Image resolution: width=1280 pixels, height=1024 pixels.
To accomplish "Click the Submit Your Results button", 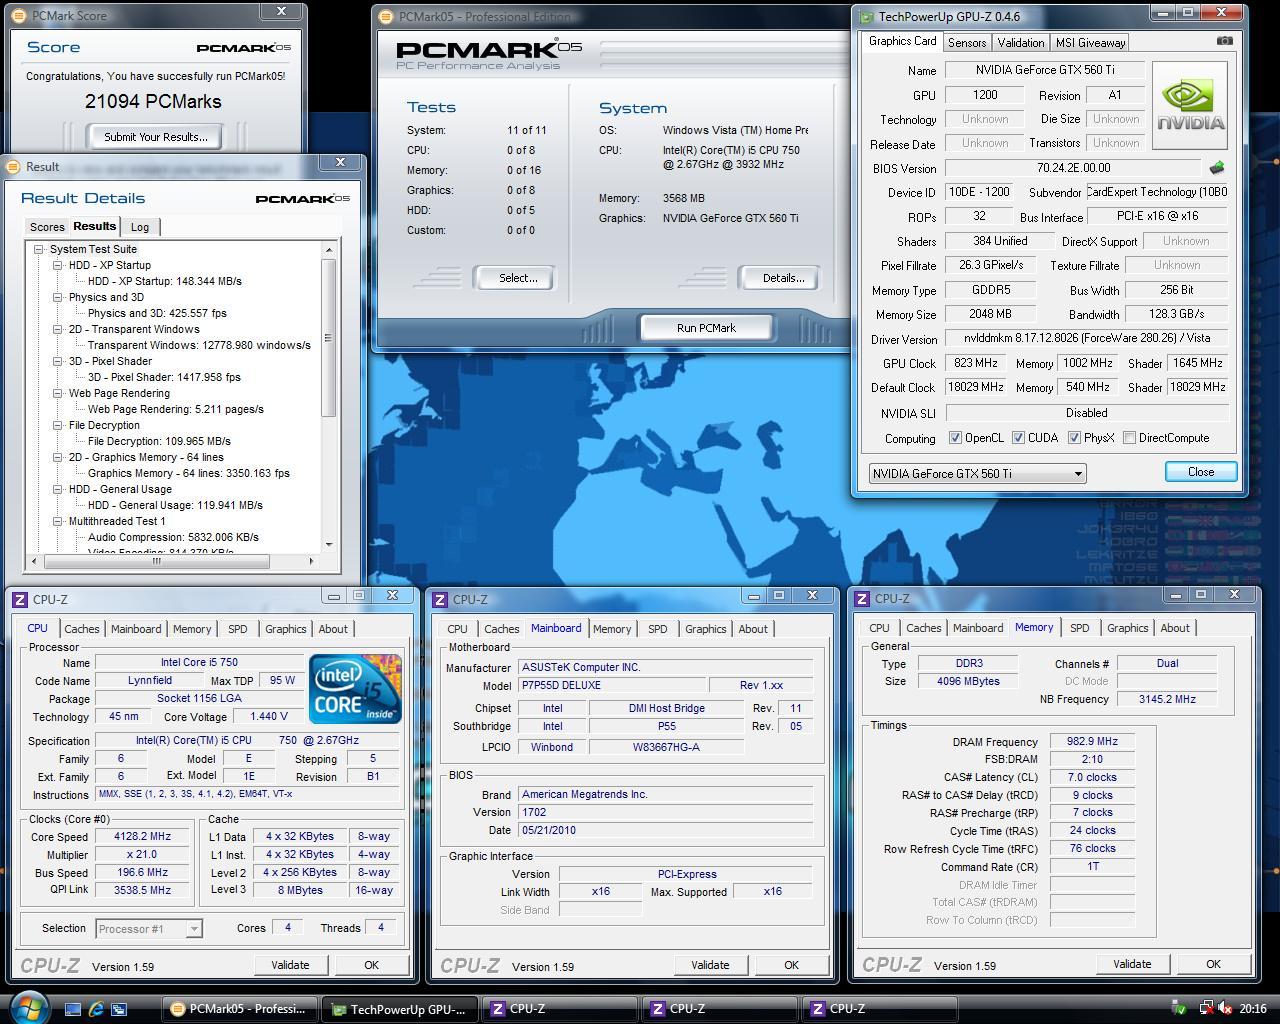I will pos(156,137).
